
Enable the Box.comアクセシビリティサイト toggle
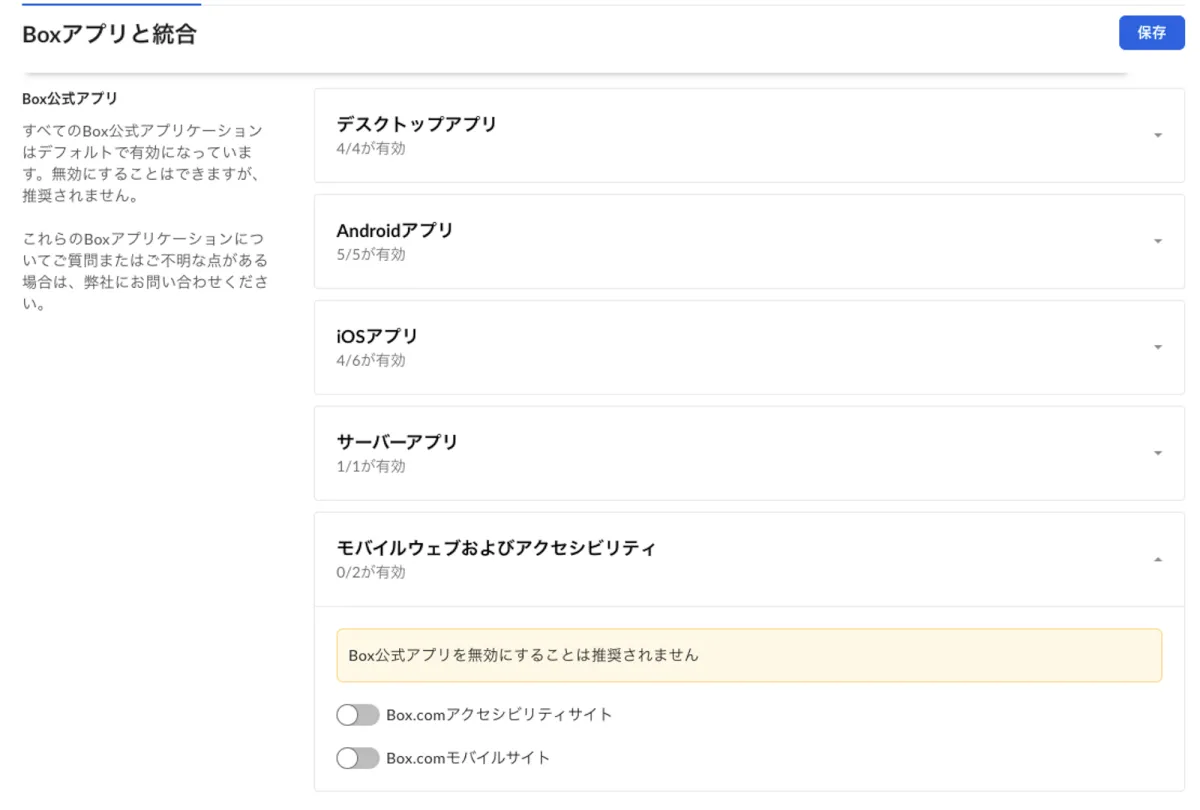[358, 715]
